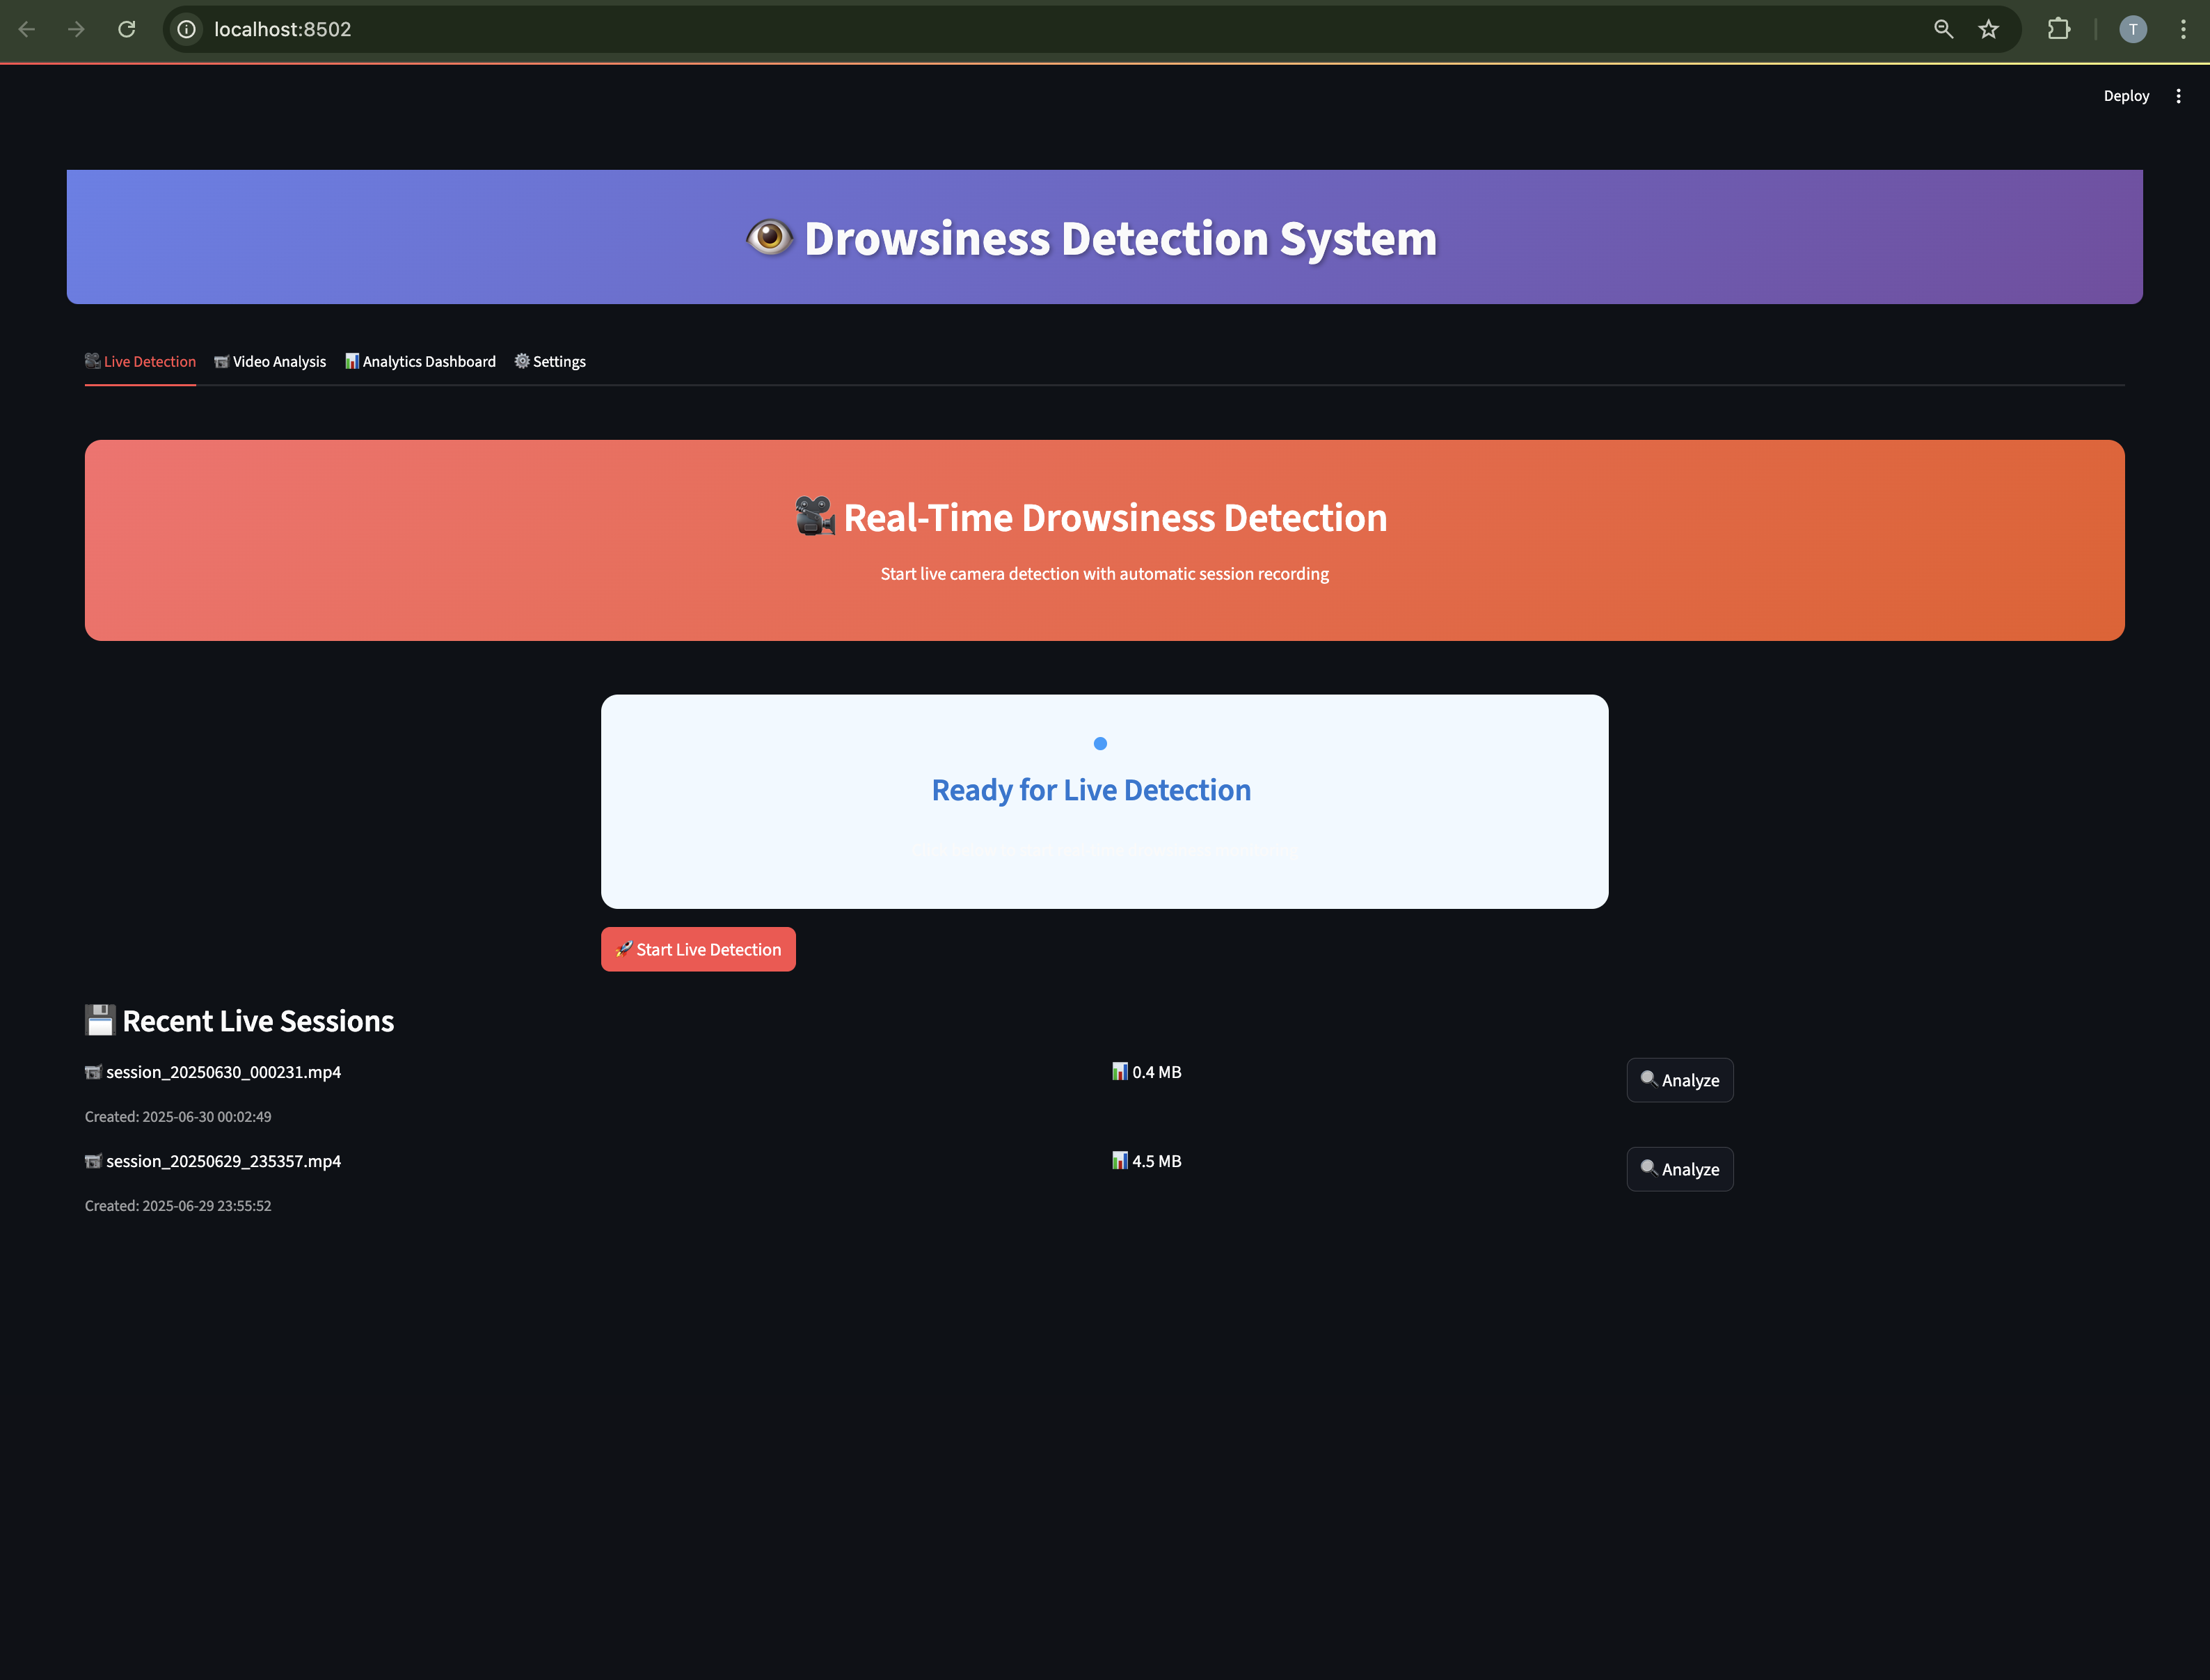
Task: Open the Analytics Dashboard tab
Action: pos(420,362)
